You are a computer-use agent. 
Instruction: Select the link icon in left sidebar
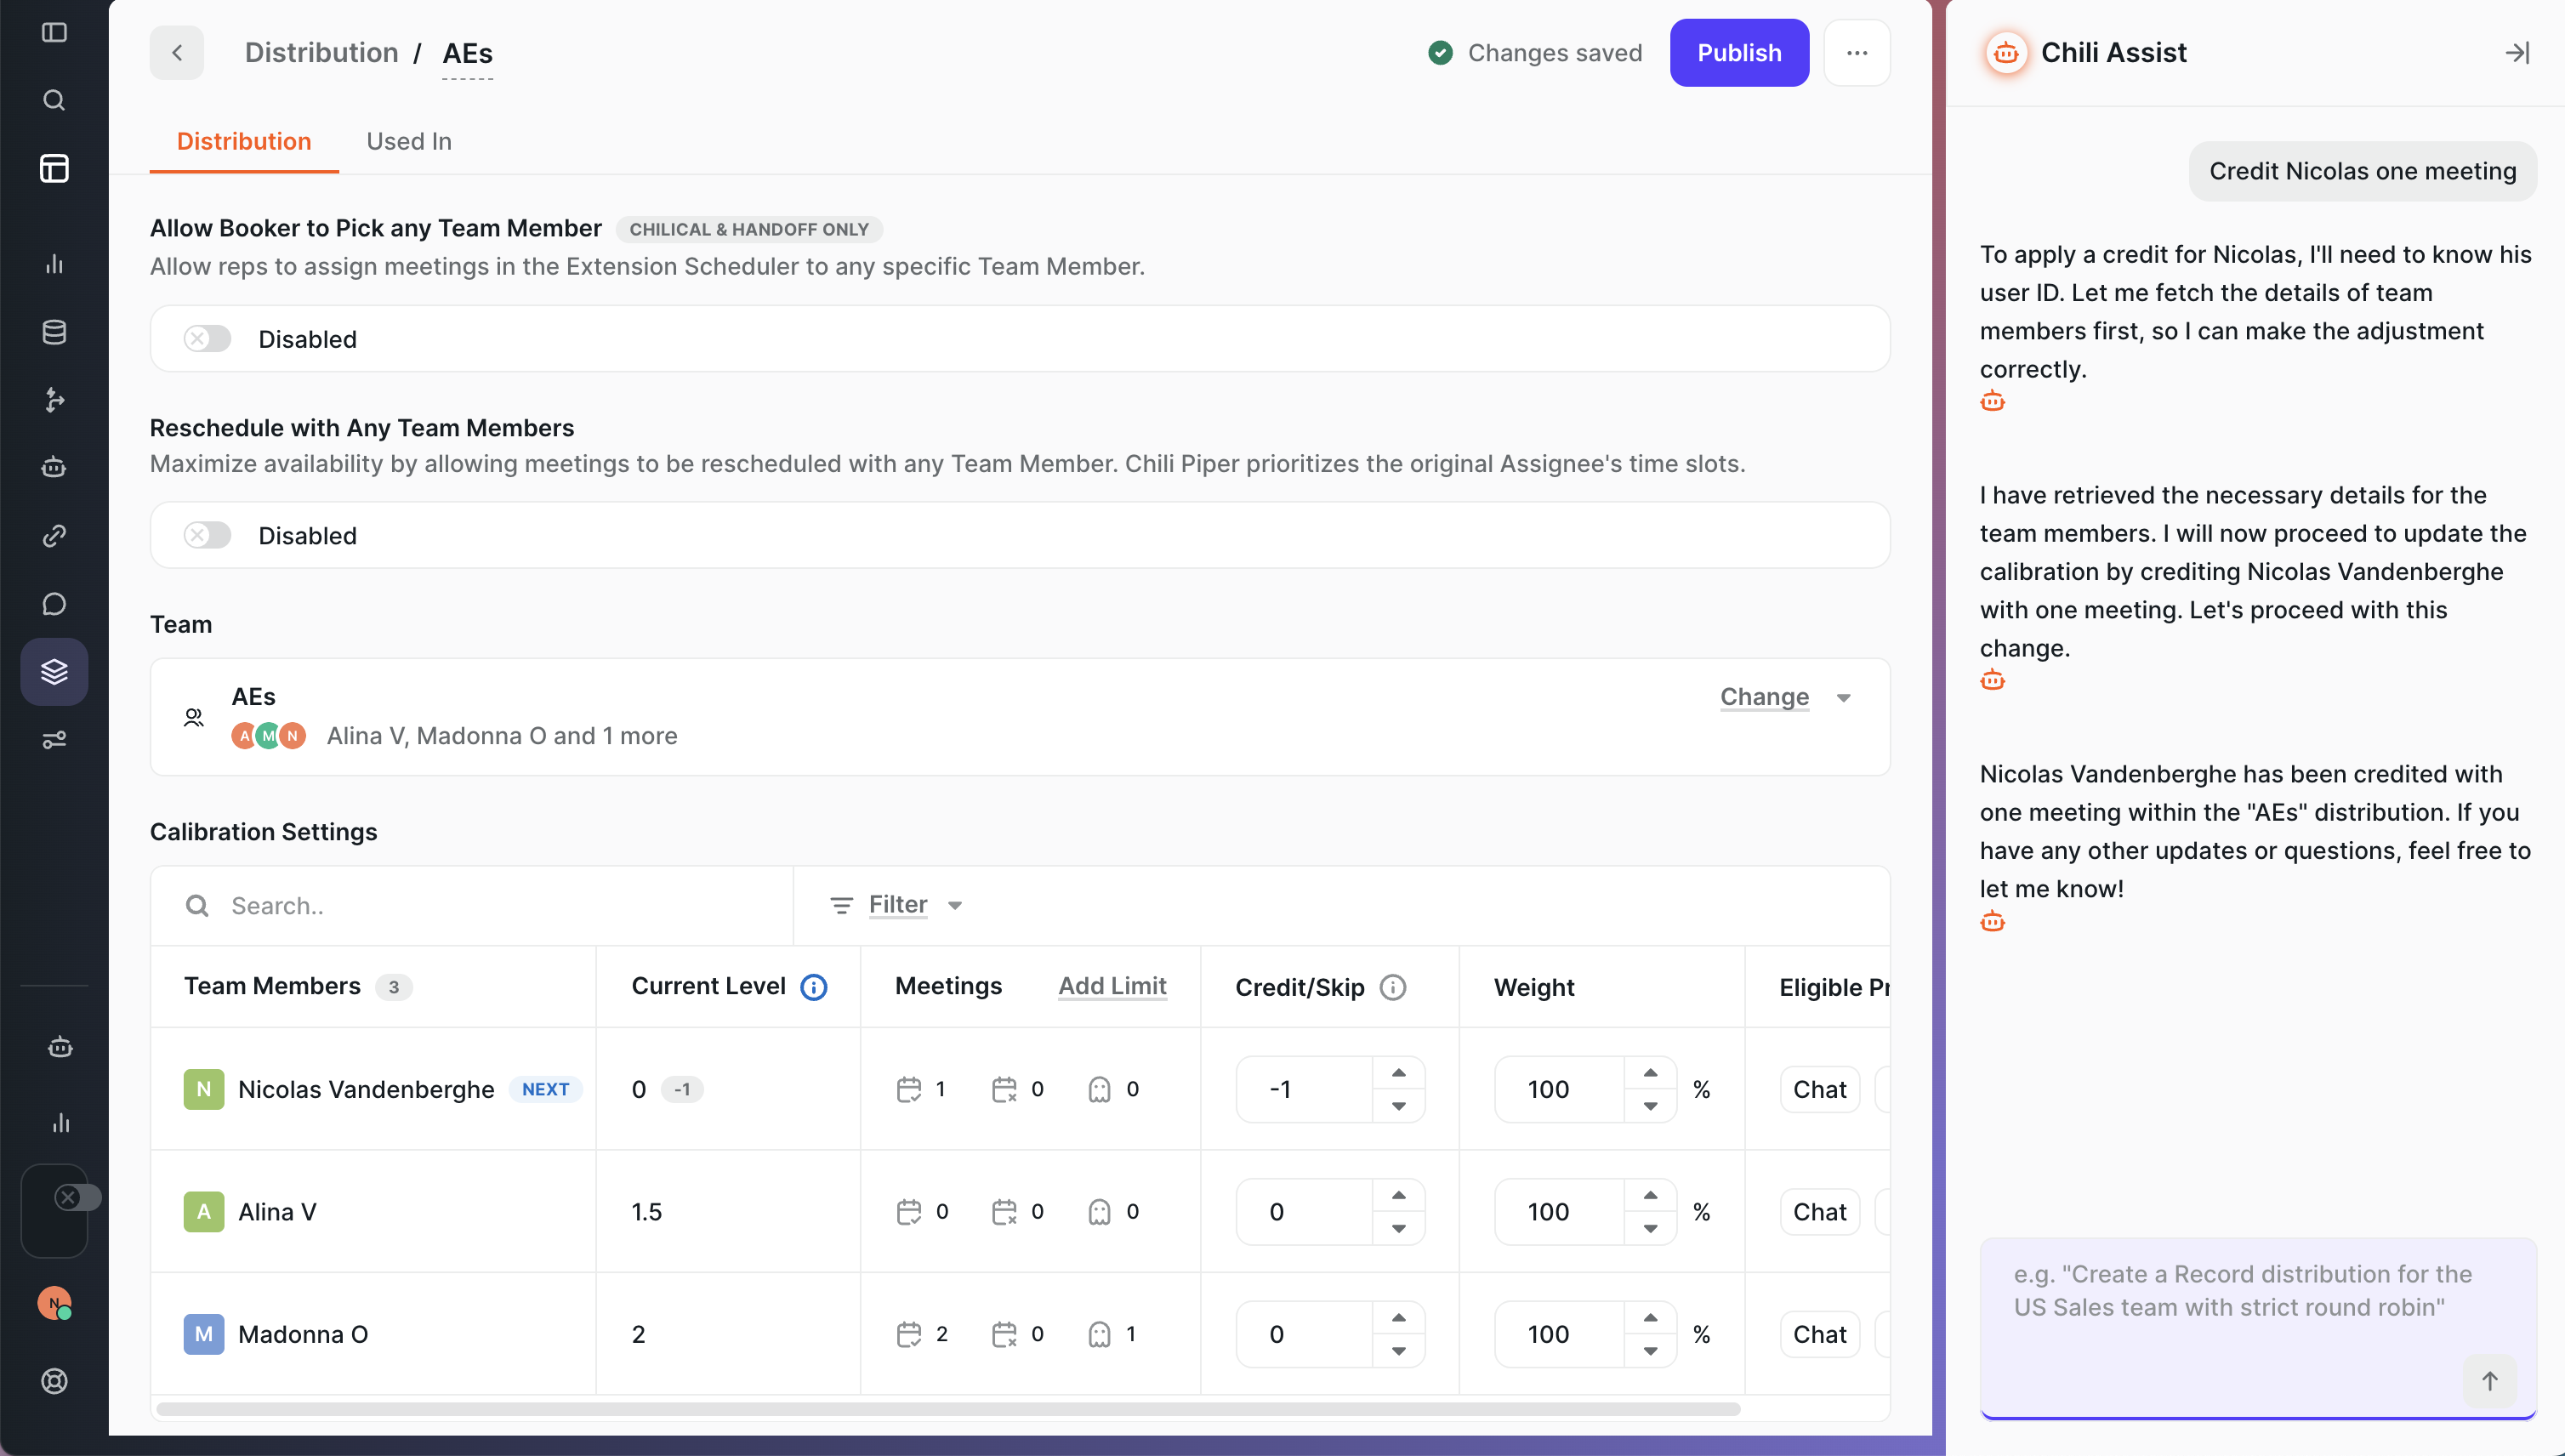click(53, 535)
